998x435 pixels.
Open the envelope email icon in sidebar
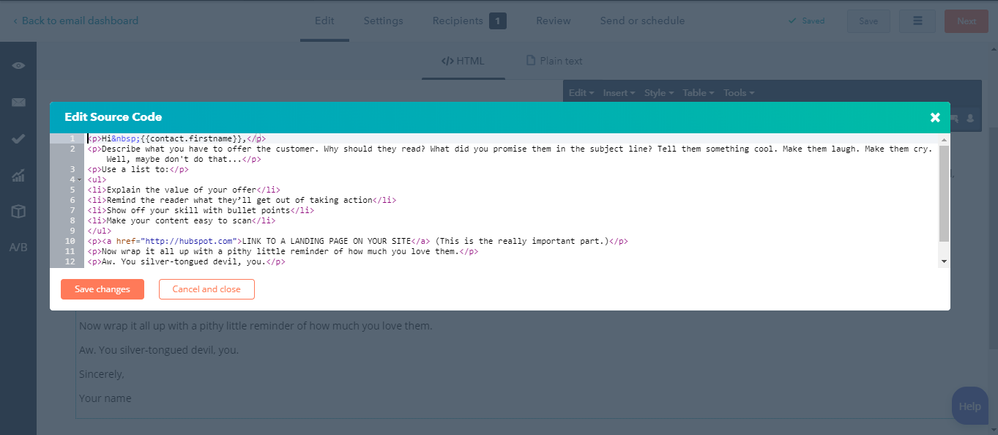[x=18, y=102]
